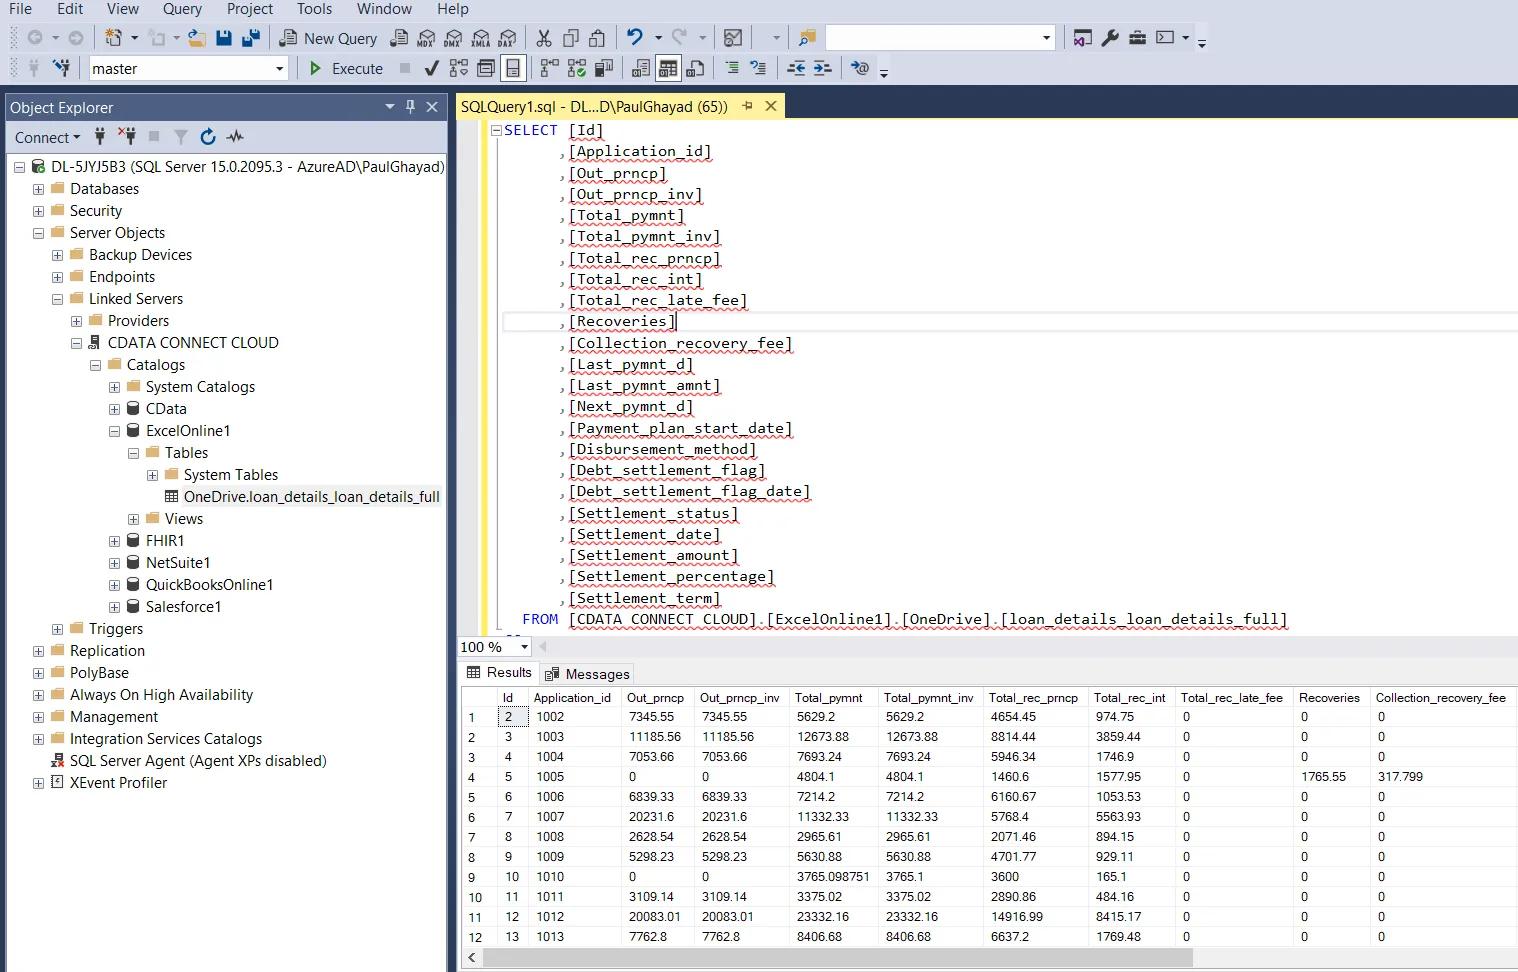Open the Query menu
This screenshot has height=972, width=1518.
point(182,9)
